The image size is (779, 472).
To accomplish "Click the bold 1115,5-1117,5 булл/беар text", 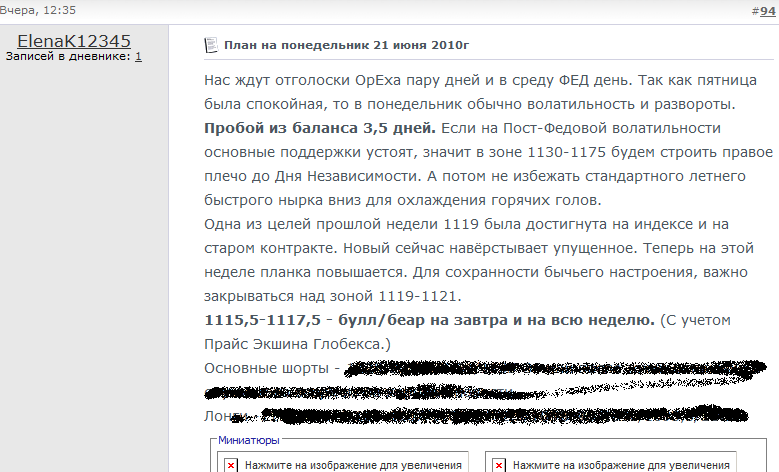I will point(429,320).
